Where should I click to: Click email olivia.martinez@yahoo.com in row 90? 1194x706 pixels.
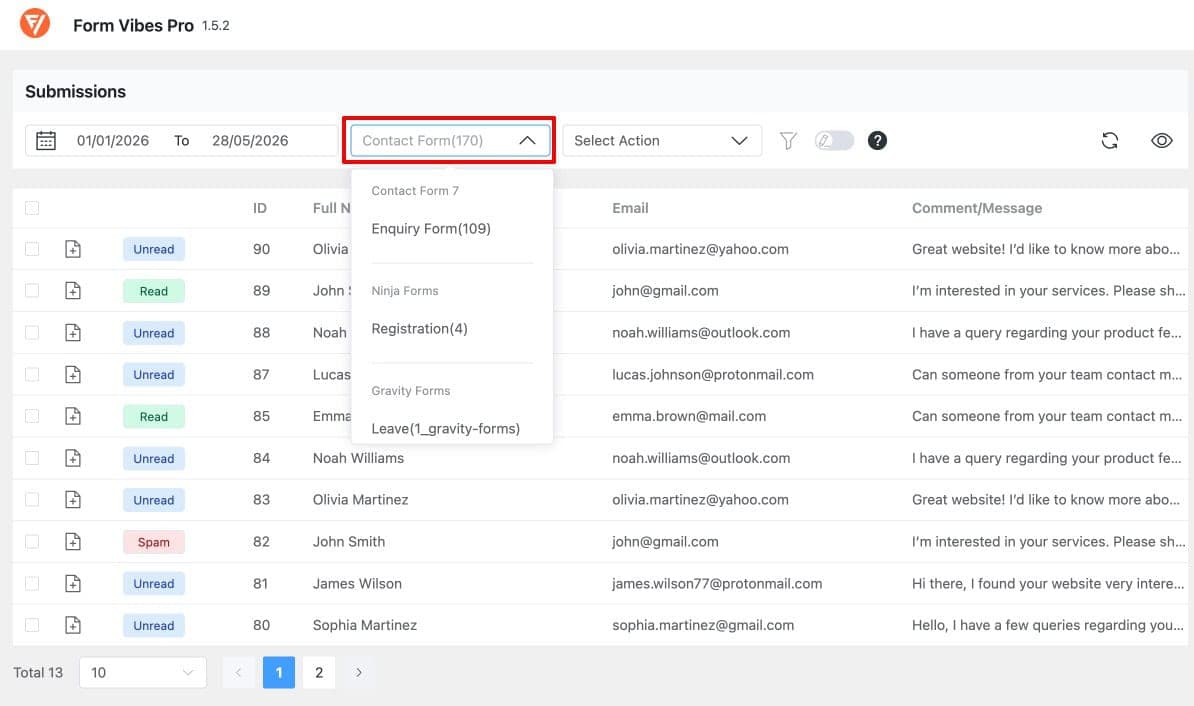701,249
